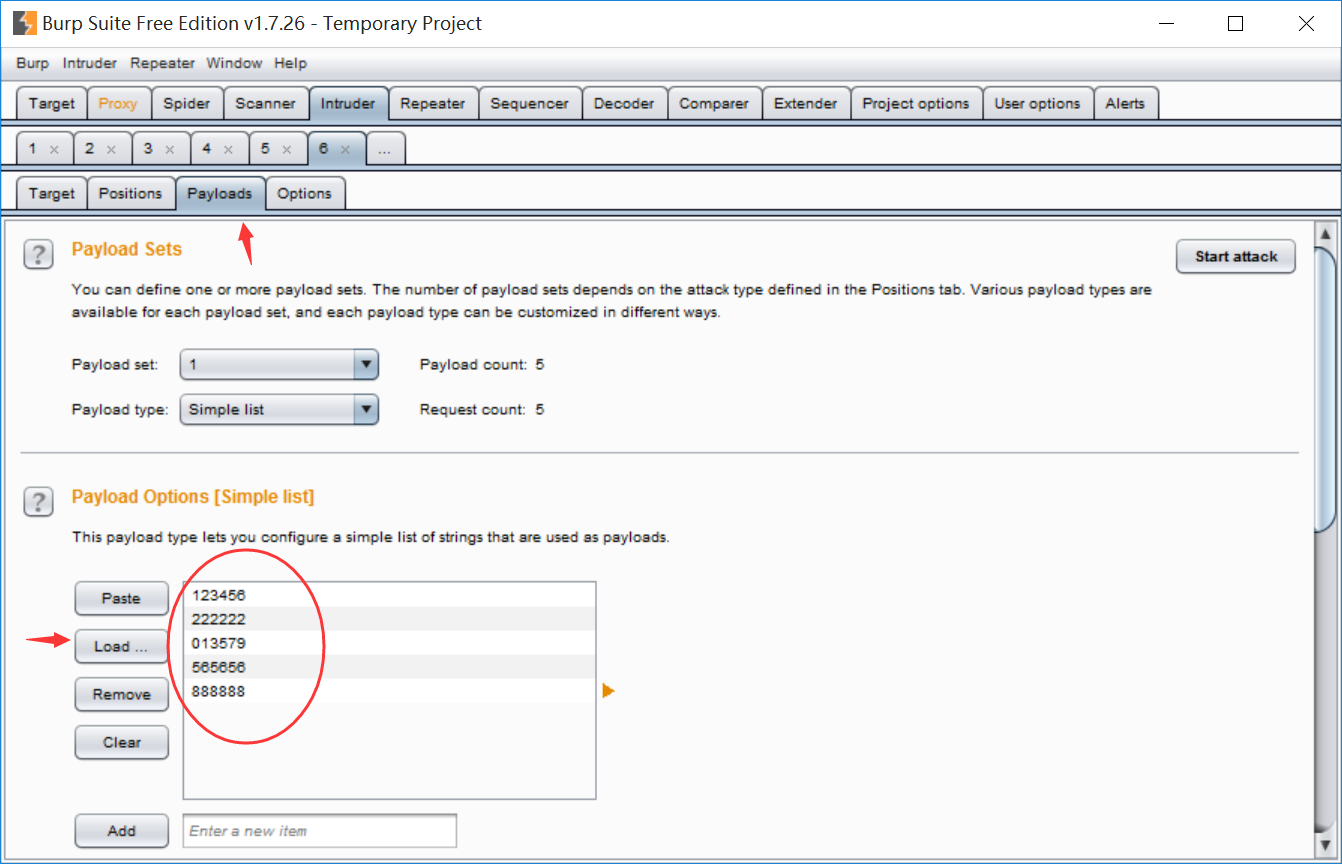Click the scrollbar down arrow

point(1325,846)
